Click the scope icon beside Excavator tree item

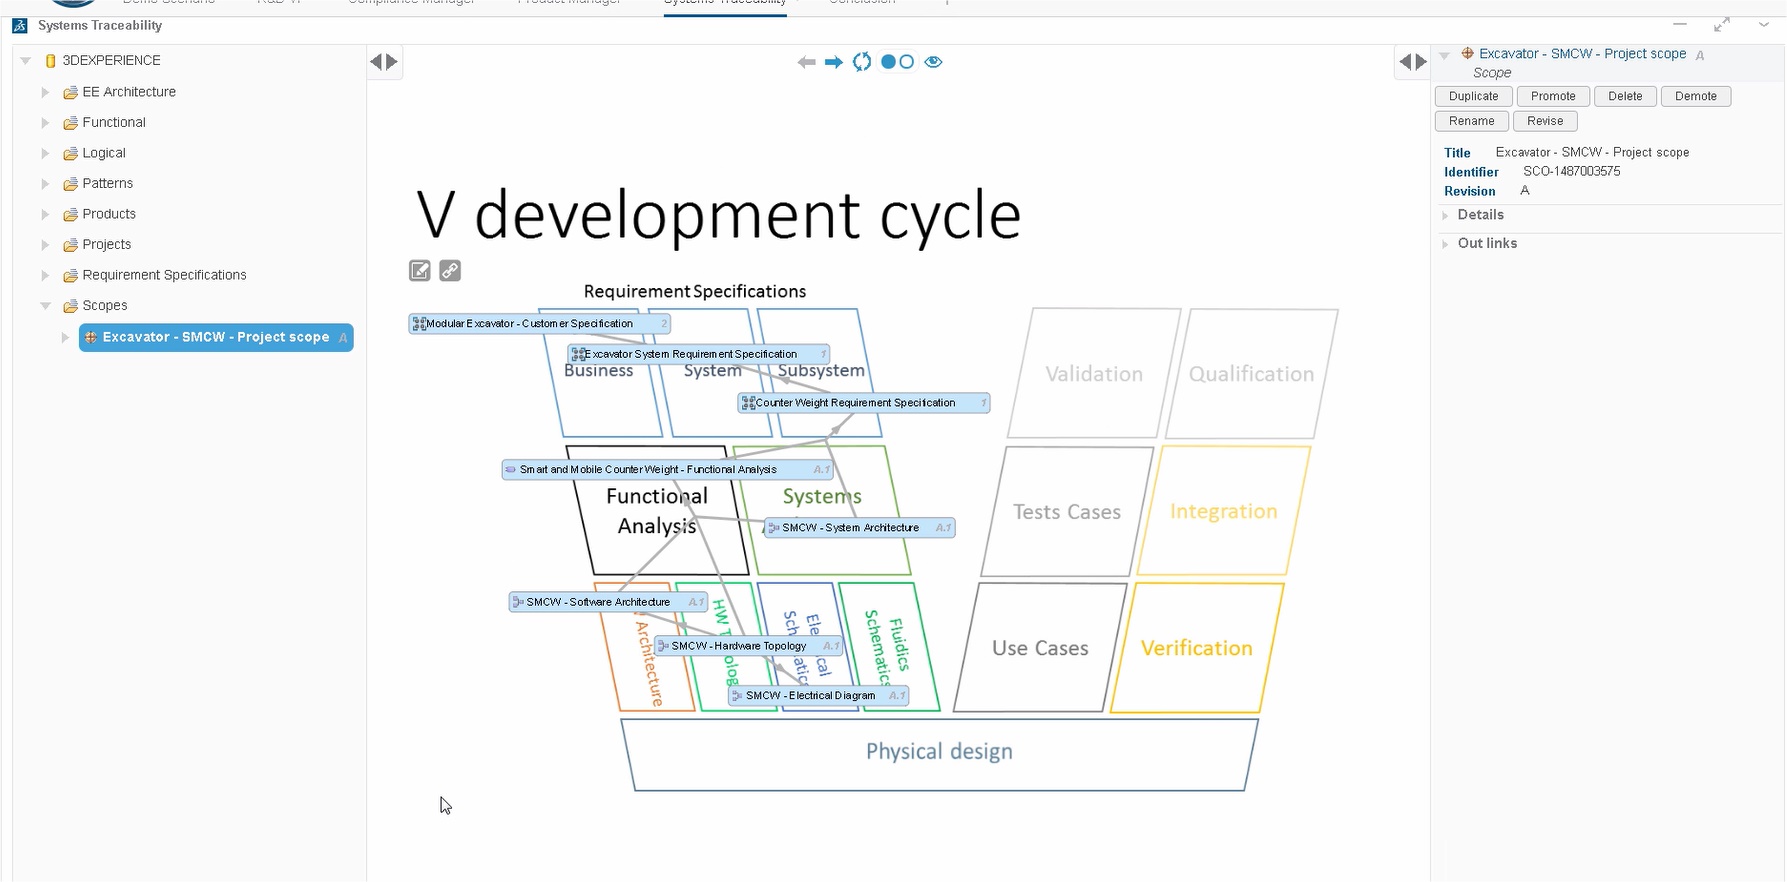(91, 337)
